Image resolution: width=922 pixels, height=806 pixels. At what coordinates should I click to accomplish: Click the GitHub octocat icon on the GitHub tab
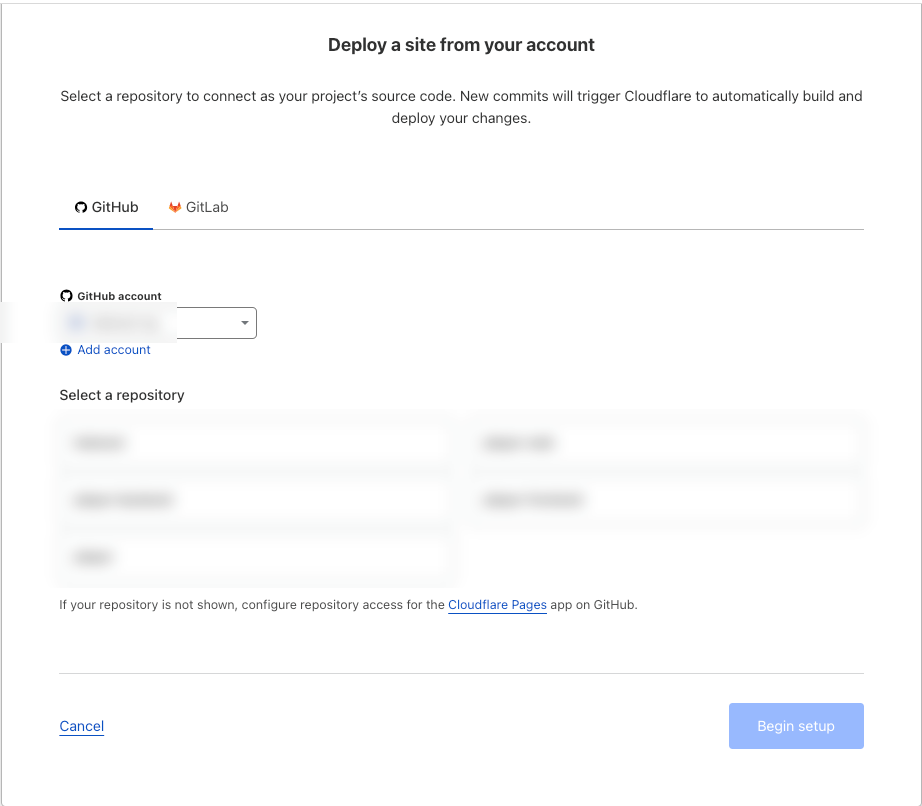[x=80, y=207]
